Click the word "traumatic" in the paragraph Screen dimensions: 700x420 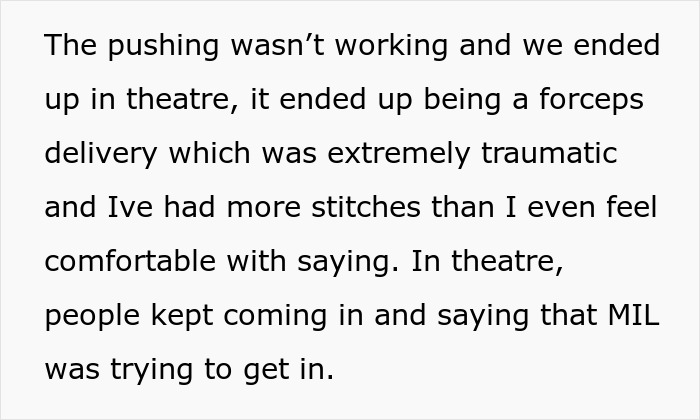(x=549, y=153)
